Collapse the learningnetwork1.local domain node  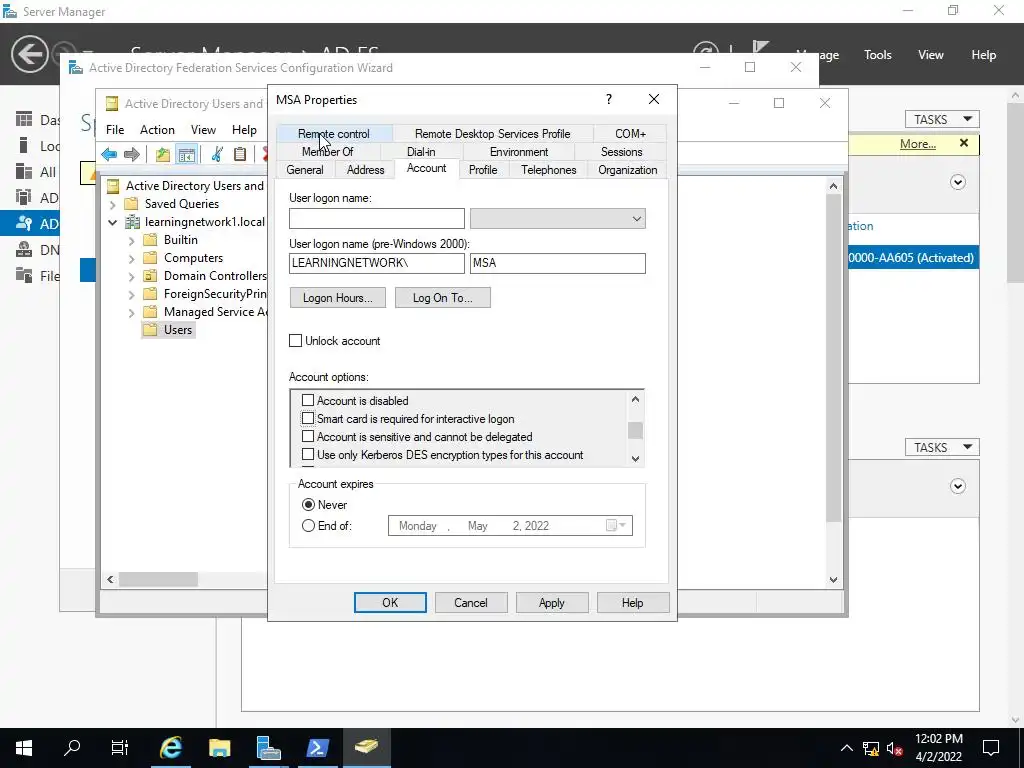[x=112, y=223]
